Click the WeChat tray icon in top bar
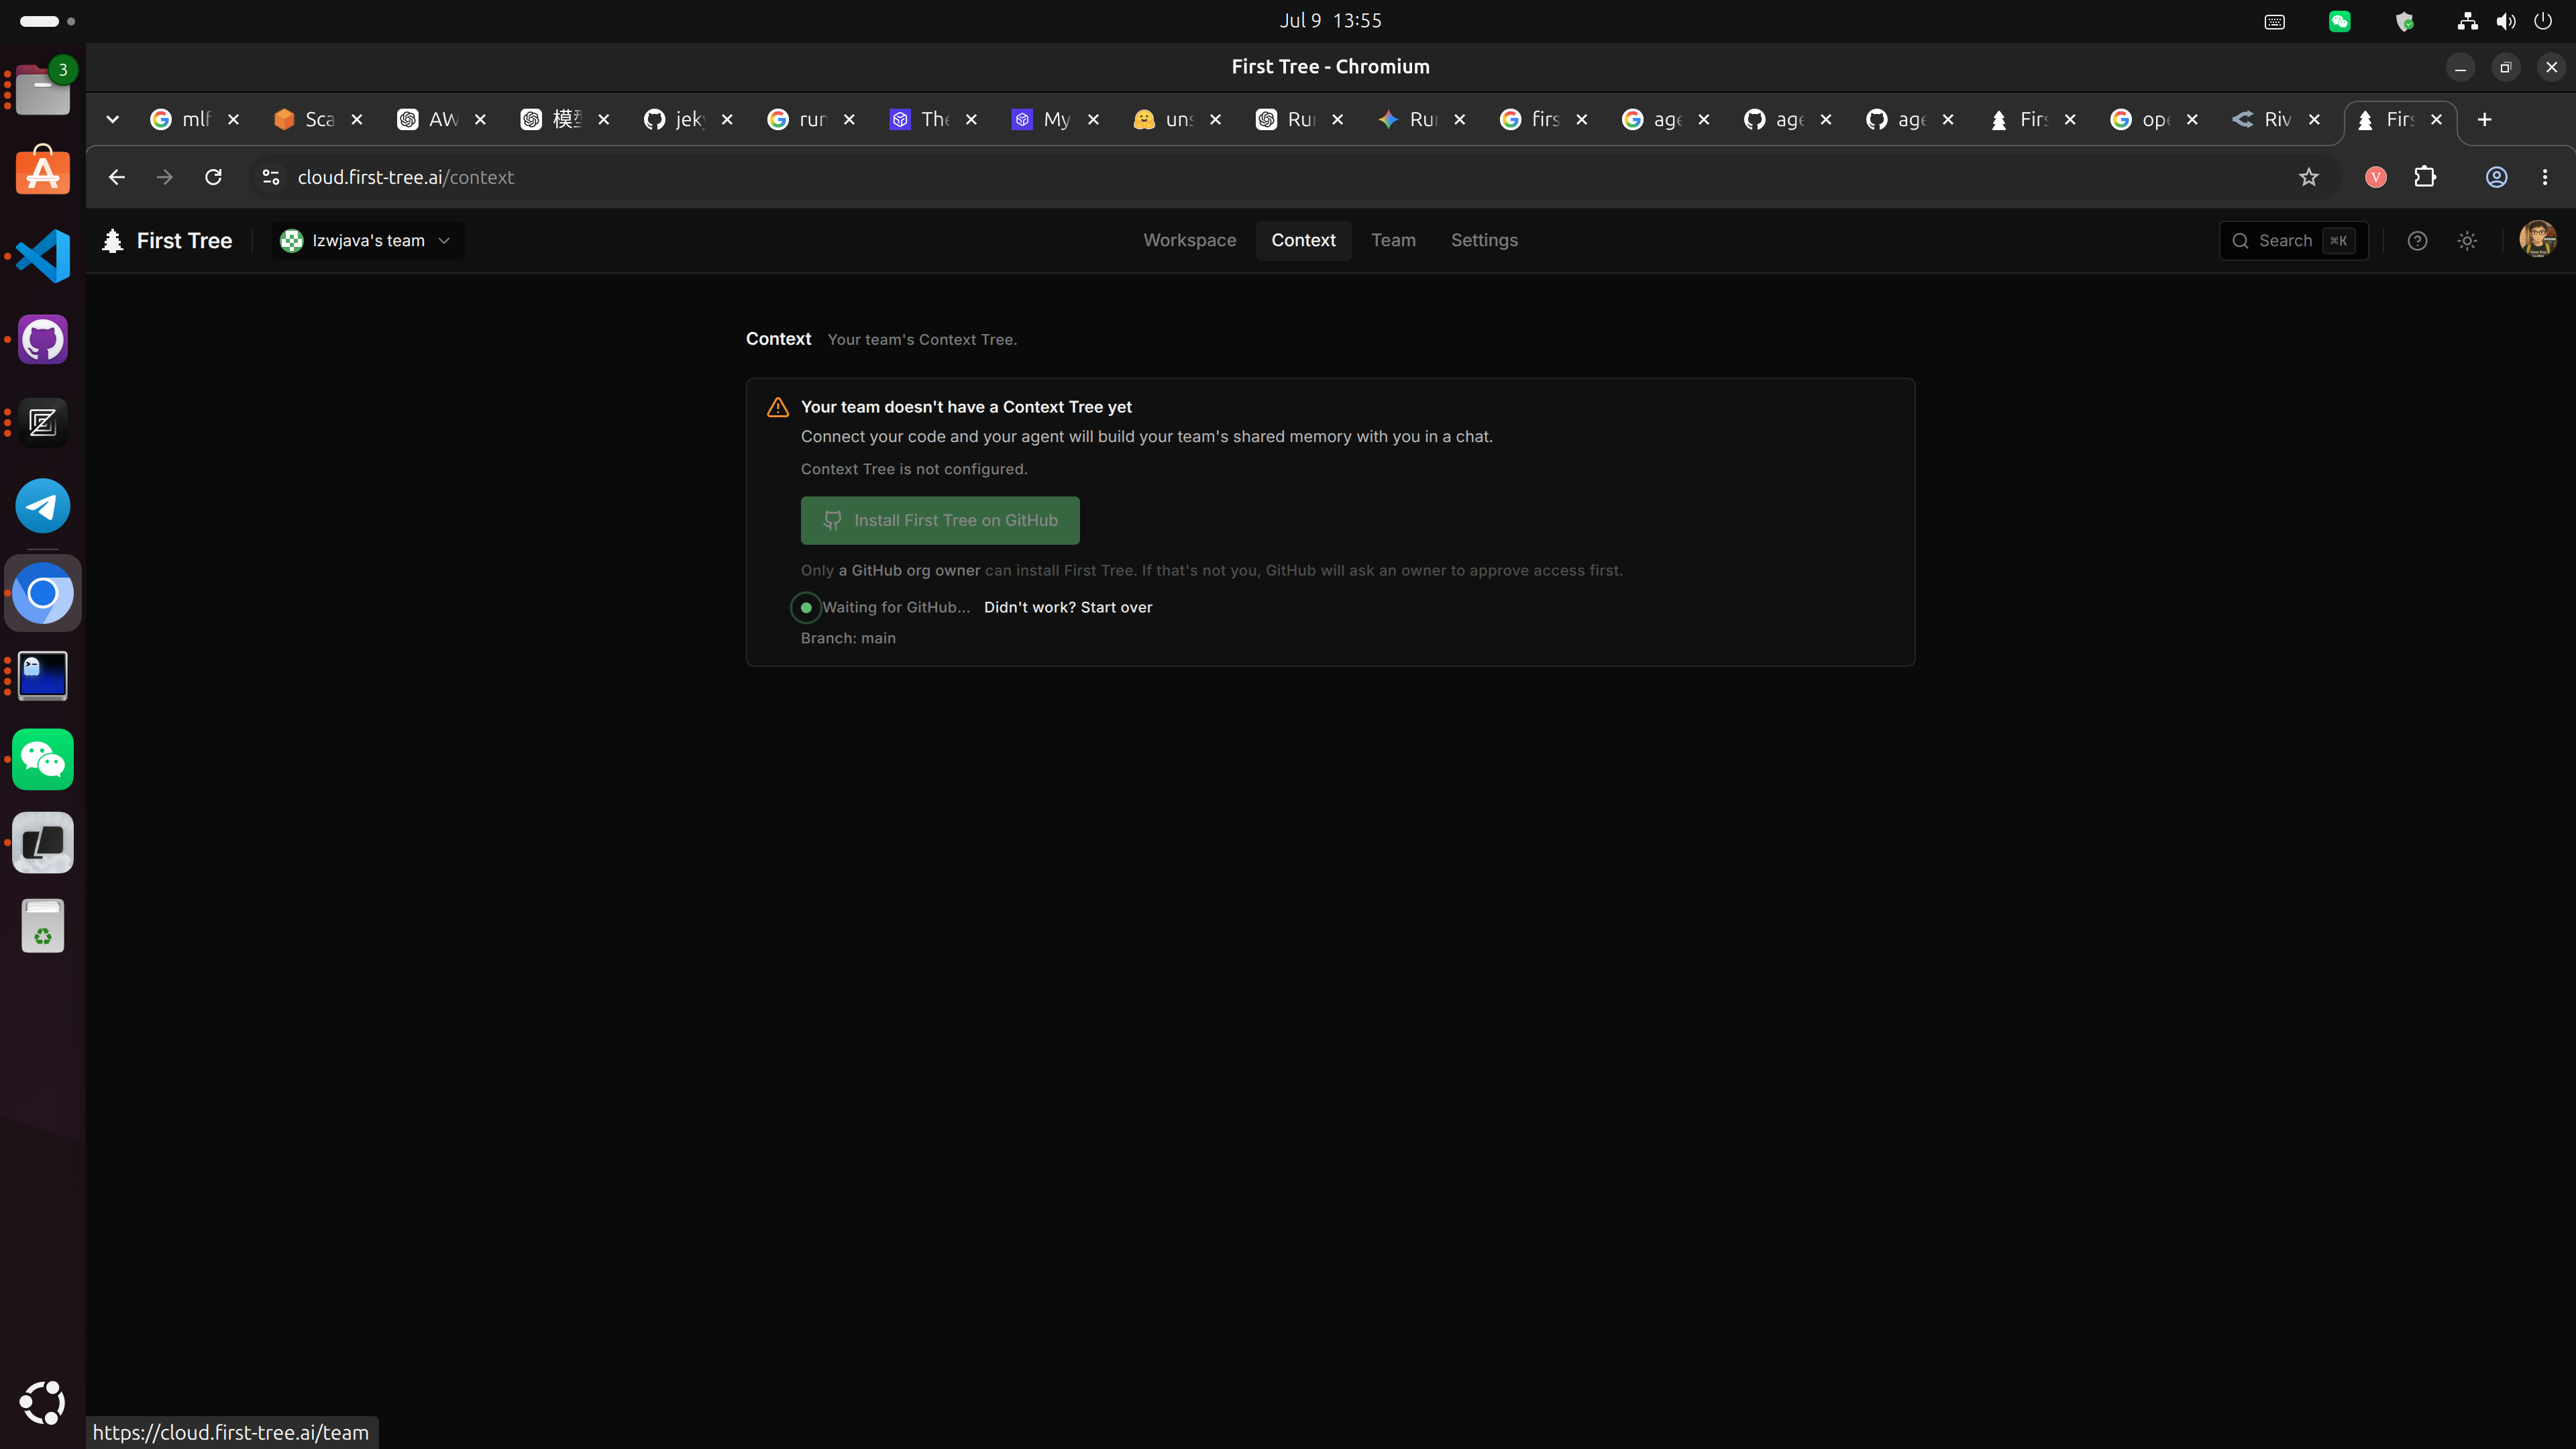2576x1449 pixels. (x=2339, y=21)
